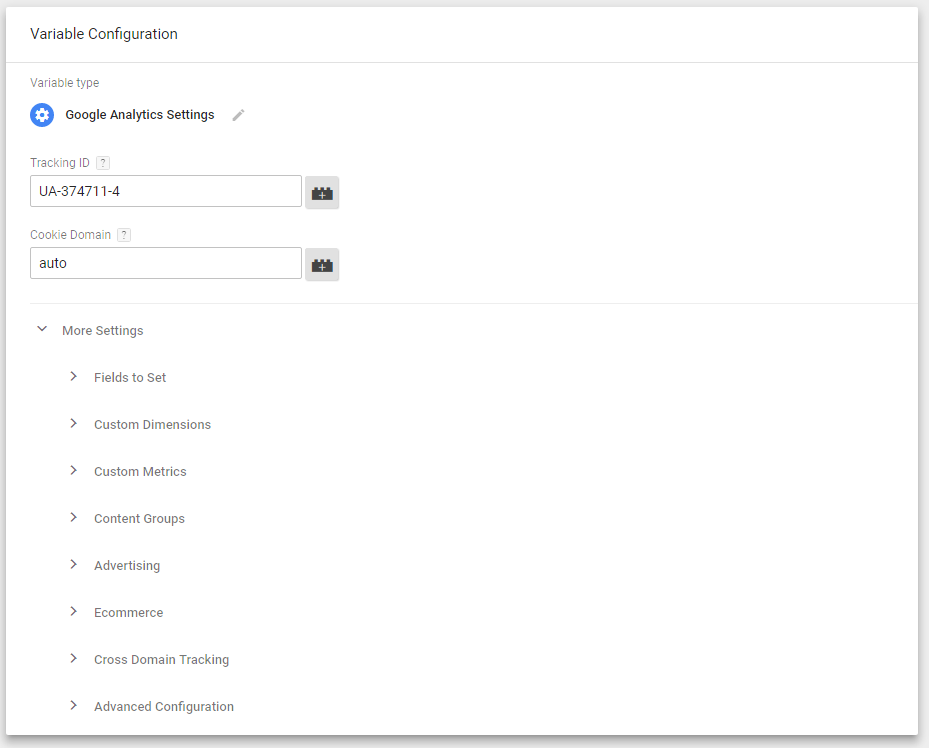Click the Google Analytics Settings label
Viewport: 929px width, 748px height.
tap(140, 115)
